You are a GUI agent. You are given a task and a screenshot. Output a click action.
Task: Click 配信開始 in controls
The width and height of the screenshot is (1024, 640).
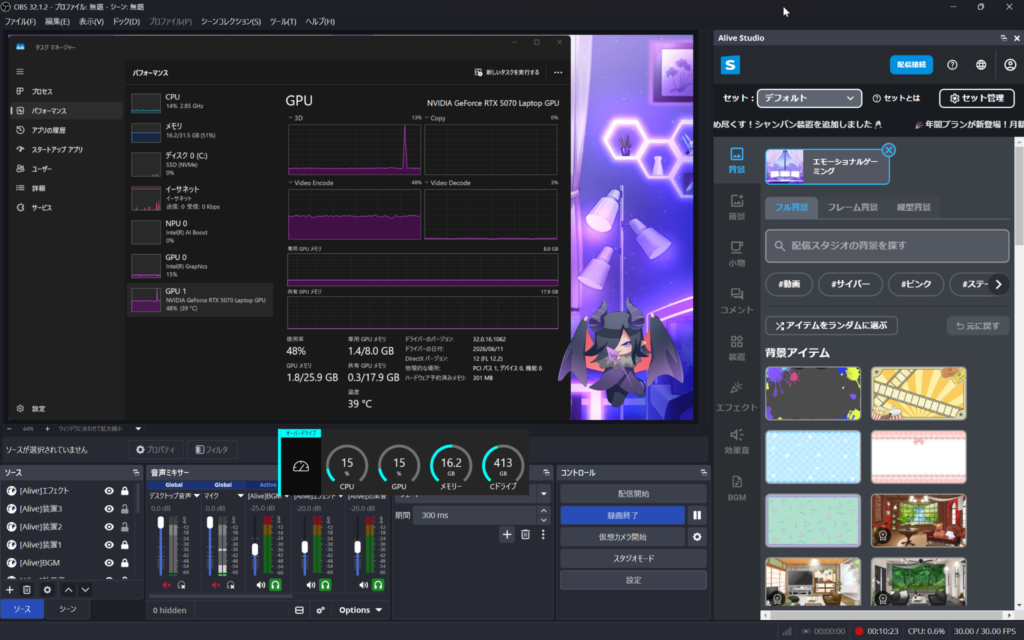pyautogui.click(x=633, y=494)
